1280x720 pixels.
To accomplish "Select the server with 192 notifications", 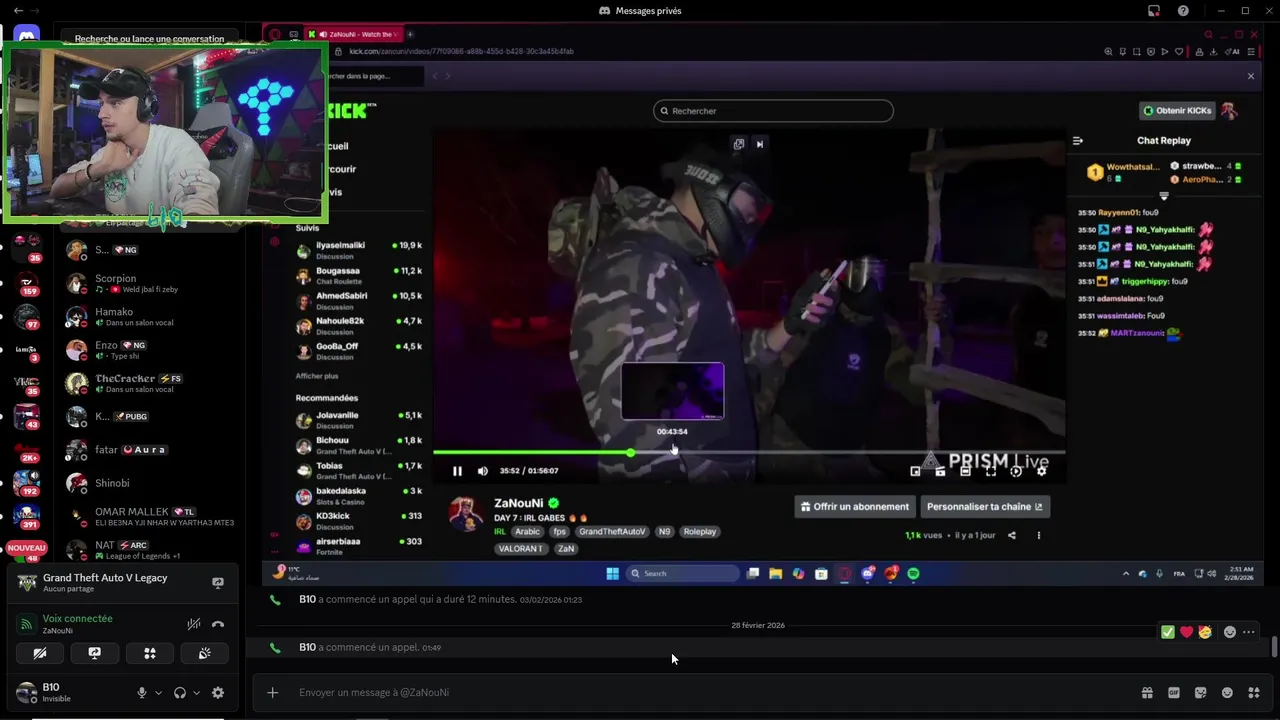I will (x=27, y=483).
